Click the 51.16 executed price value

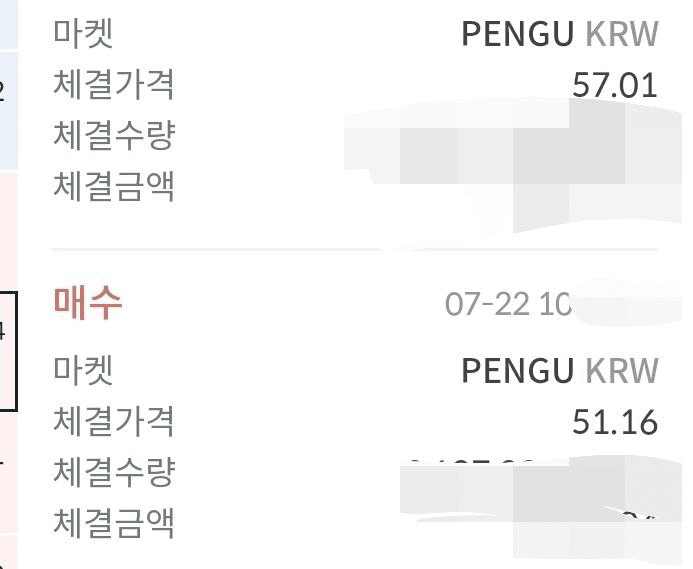pyautogui.click(x=615, y=422)
